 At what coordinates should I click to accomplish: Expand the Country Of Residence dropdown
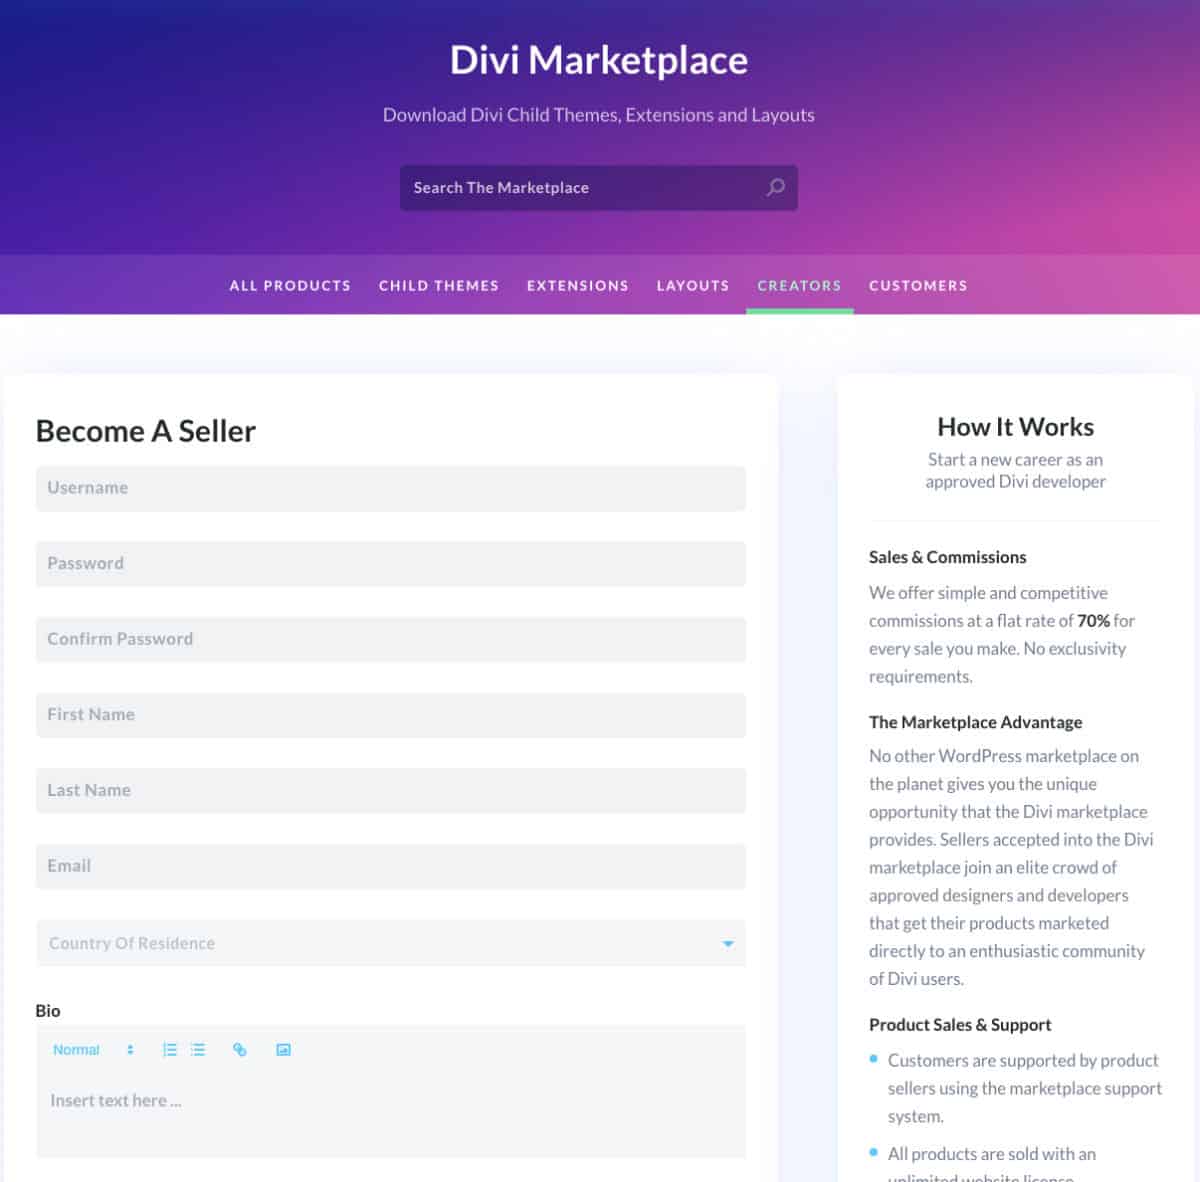point(391,943)
